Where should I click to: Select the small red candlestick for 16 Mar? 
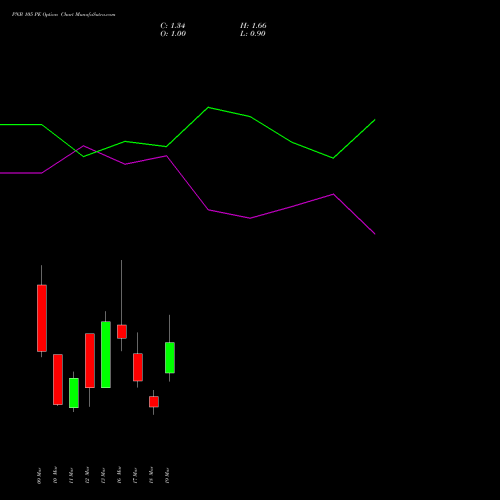(122, 332)
